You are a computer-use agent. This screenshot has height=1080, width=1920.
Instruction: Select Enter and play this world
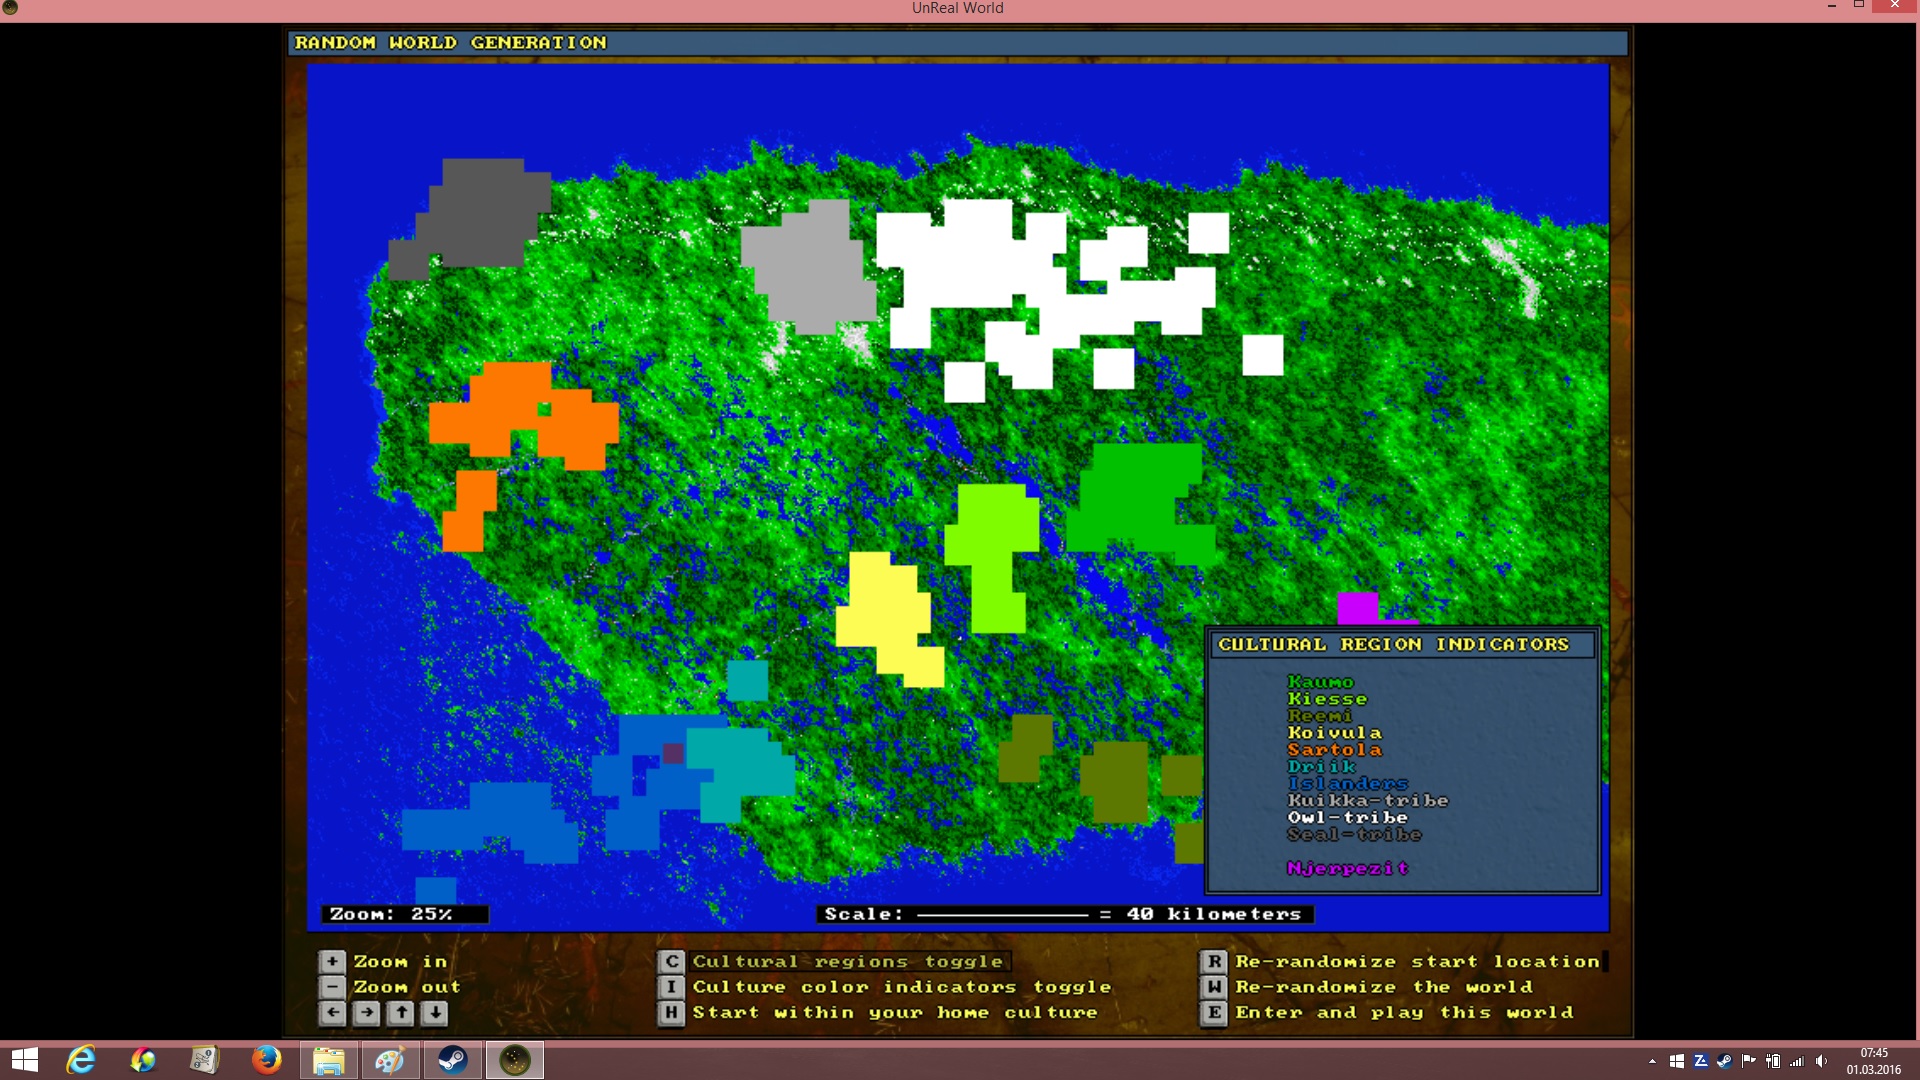coord(1404,1013)
